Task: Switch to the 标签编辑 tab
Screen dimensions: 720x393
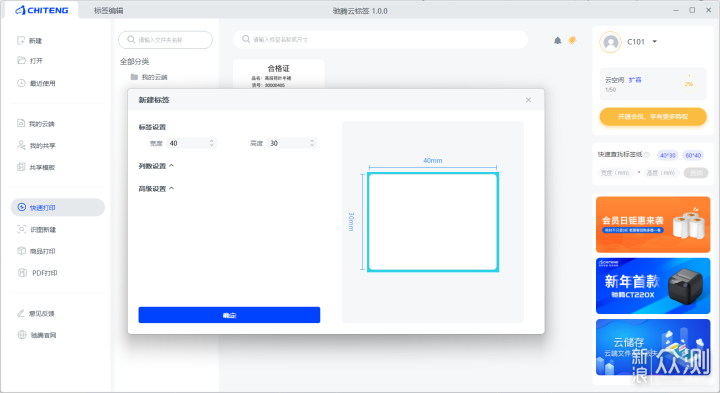Action: pyautogui.click(x=108, y=11)
